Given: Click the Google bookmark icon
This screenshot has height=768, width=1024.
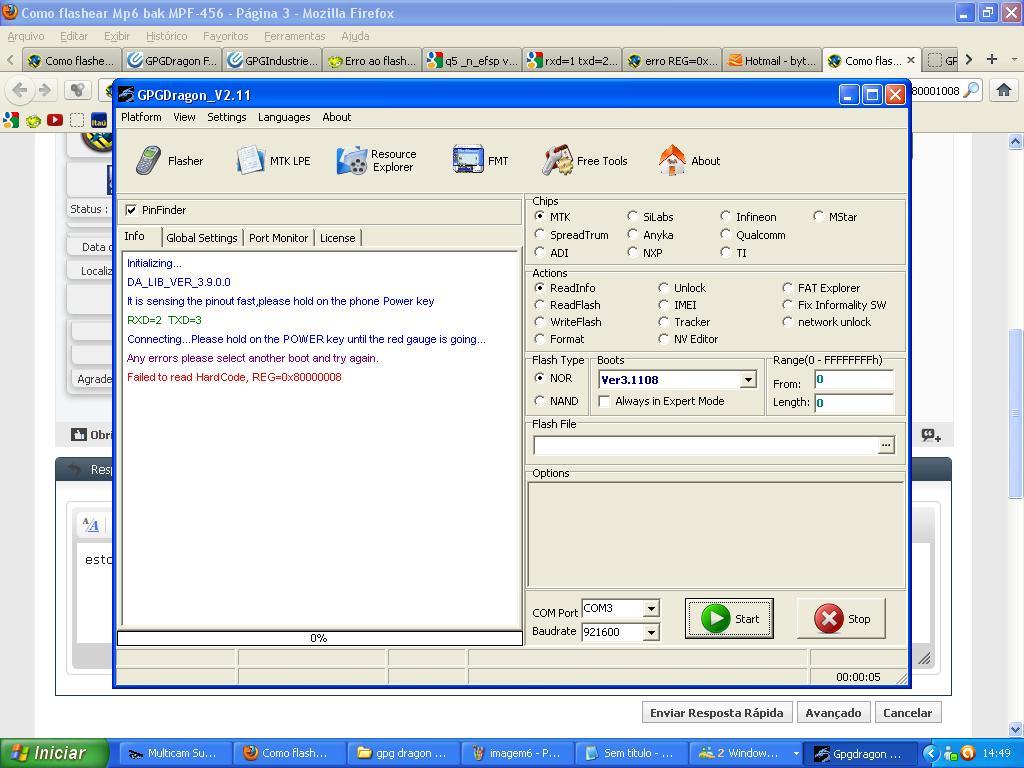Looking at the screenshot, I should [10, 120].
